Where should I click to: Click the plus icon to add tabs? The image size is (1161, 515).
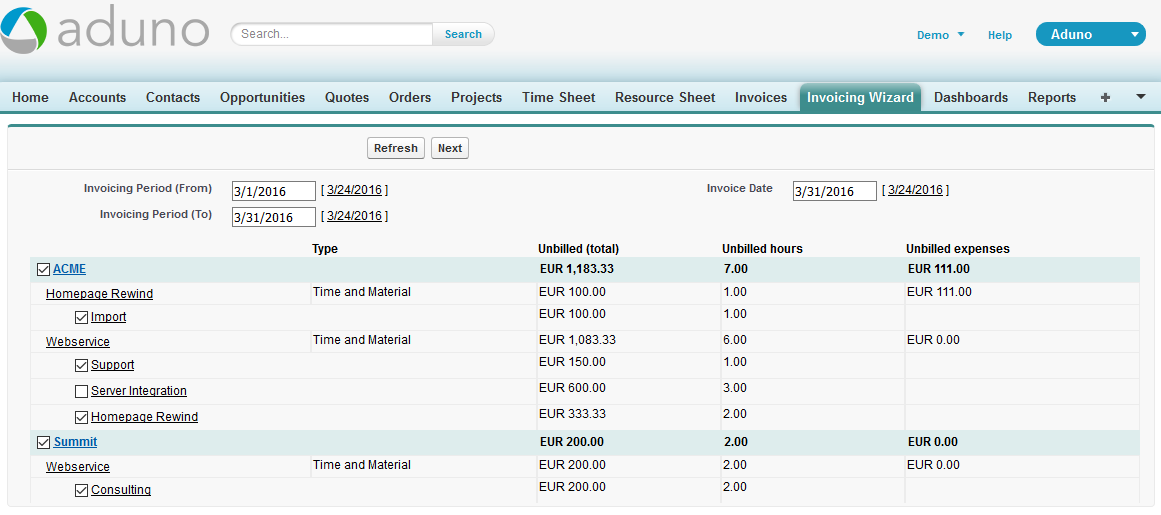(x=1105, y=97)
